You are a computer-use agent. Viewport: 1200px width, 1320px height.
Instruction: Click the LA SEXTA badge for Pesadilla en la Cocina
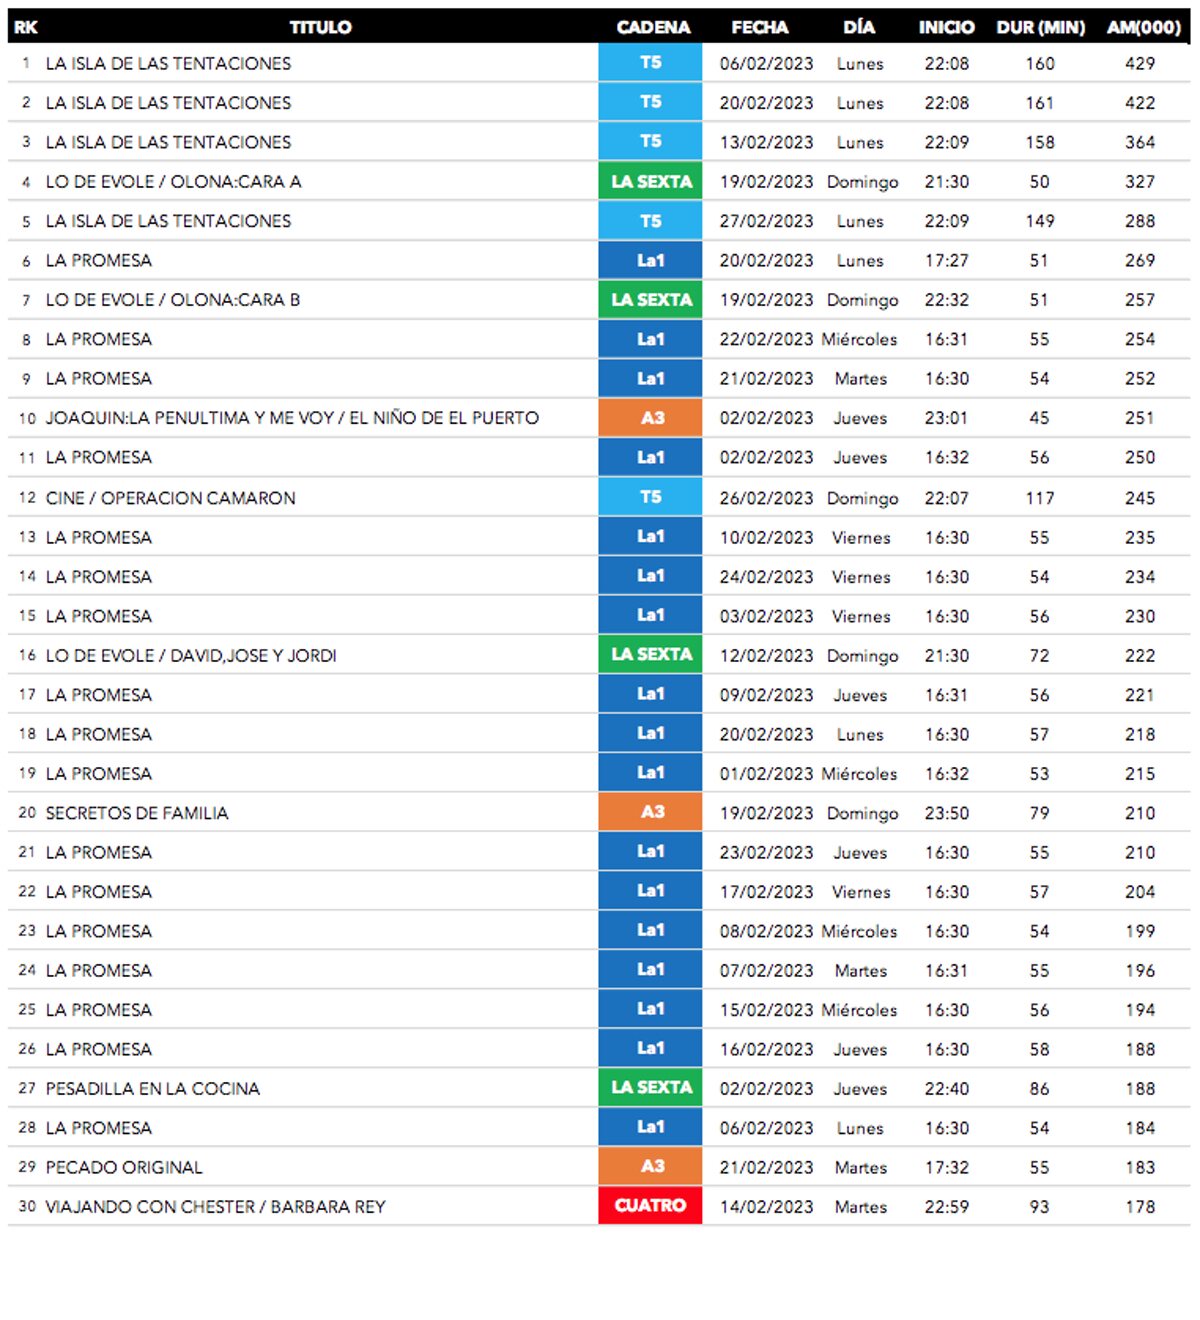click(650, 1088)
